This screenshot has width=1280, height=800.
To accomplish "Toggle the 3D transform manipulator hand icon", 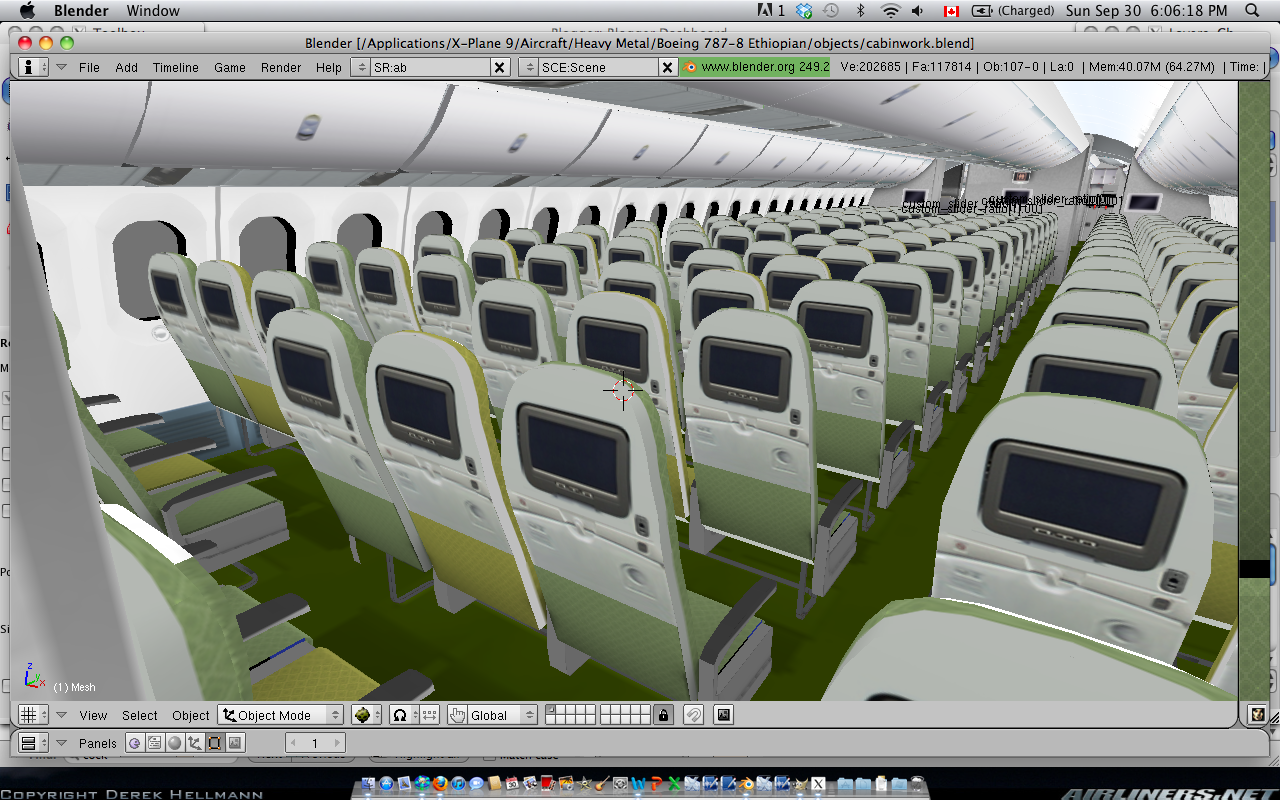I will (457, 715).
